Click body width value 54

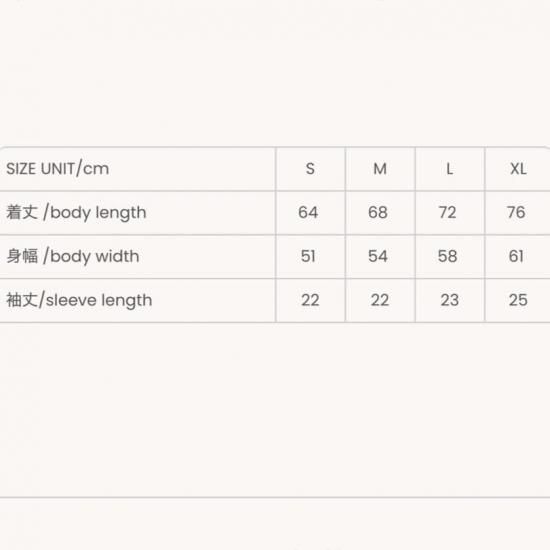[378, 256]
